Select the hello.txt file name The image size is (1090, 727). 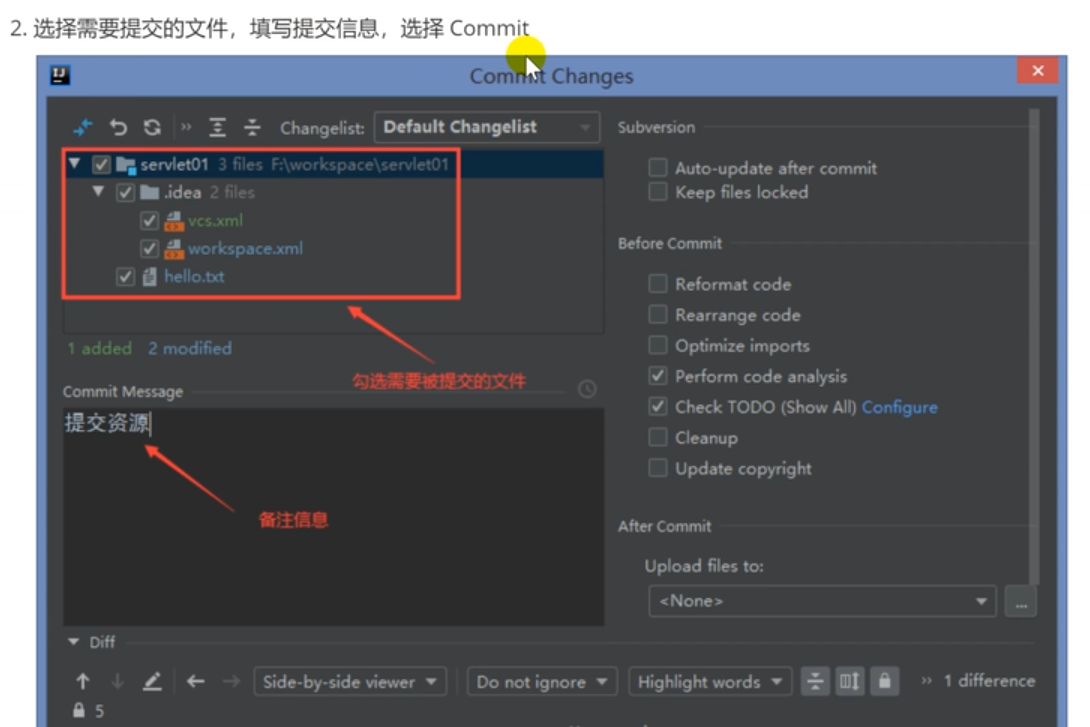pyautogui.click(x=194, y=277)
